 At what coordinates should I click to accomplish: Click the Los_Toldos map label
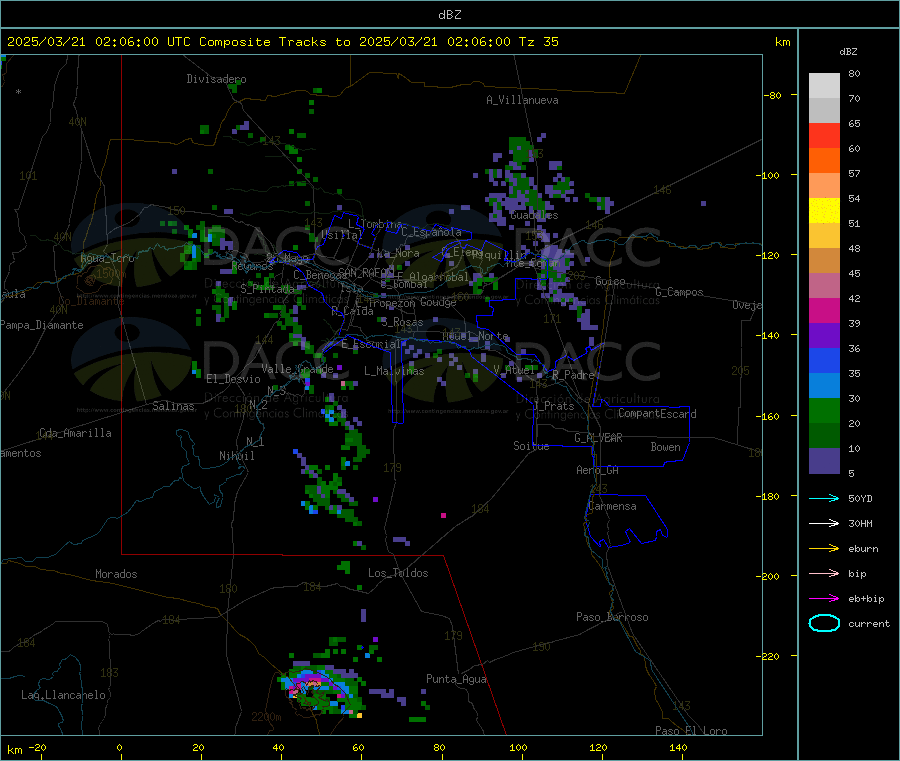[x=398, y=573]
